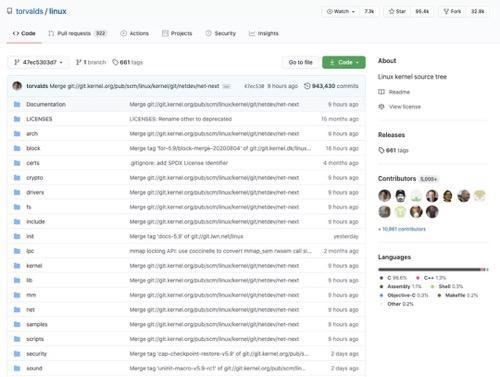Click the folder icon for samples

(17, 324)
